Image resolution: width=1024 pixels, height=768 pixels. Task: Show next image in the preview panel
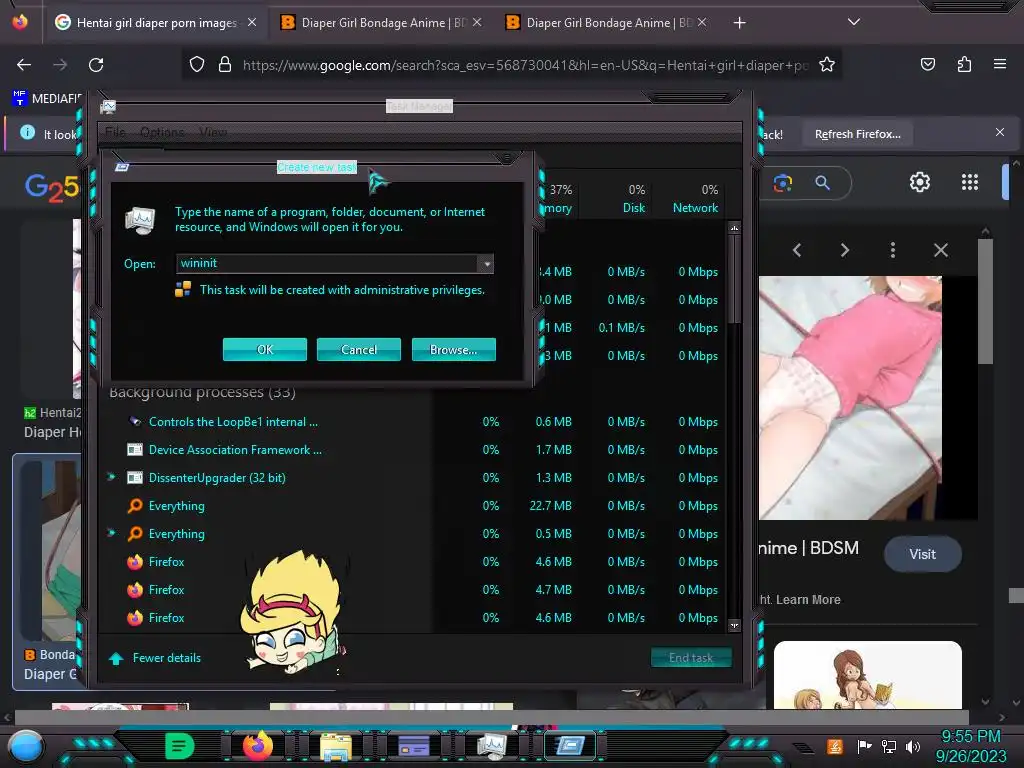(x=845, y=250)
